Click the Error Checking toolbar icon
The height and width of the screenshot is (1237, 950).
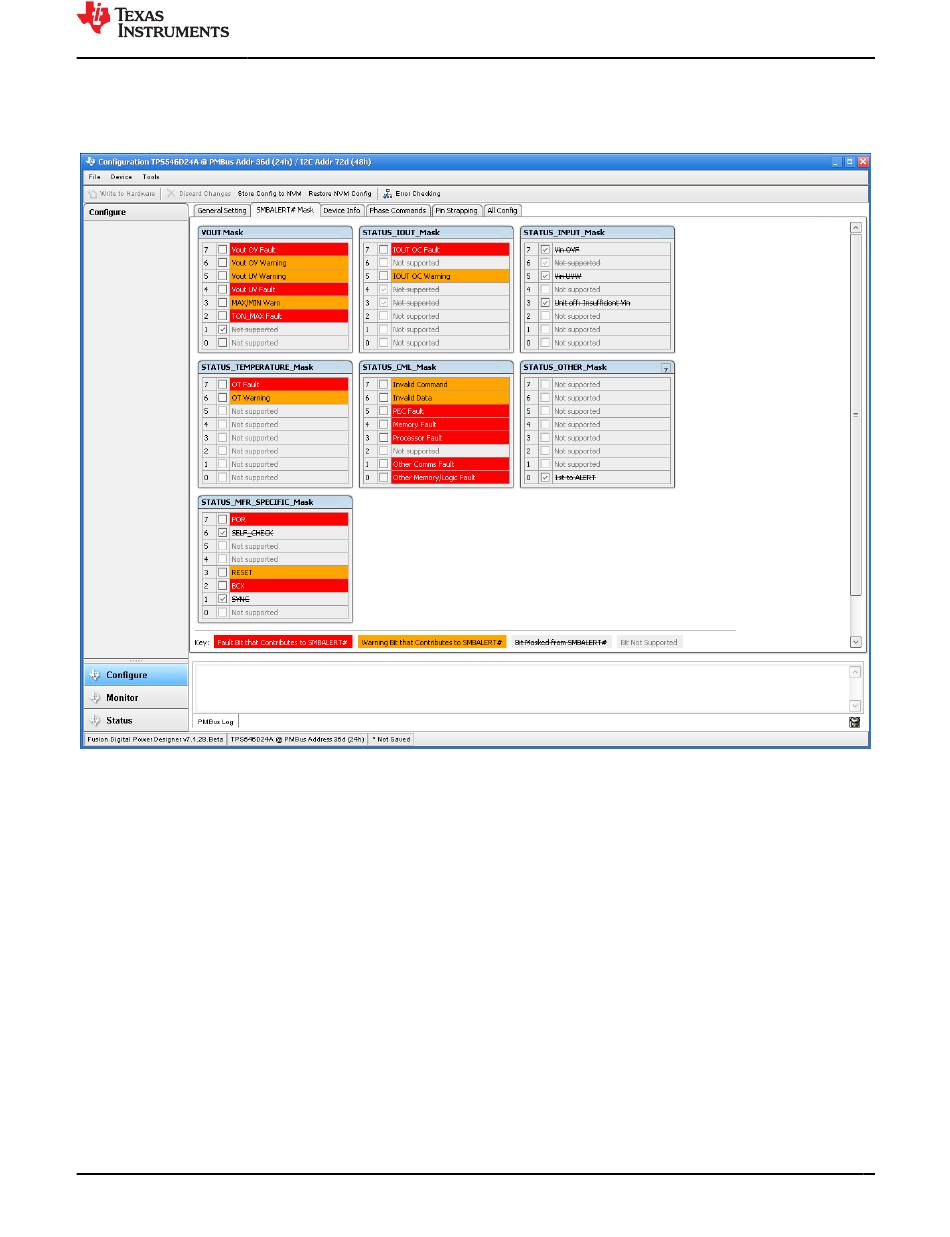point(387,193)
